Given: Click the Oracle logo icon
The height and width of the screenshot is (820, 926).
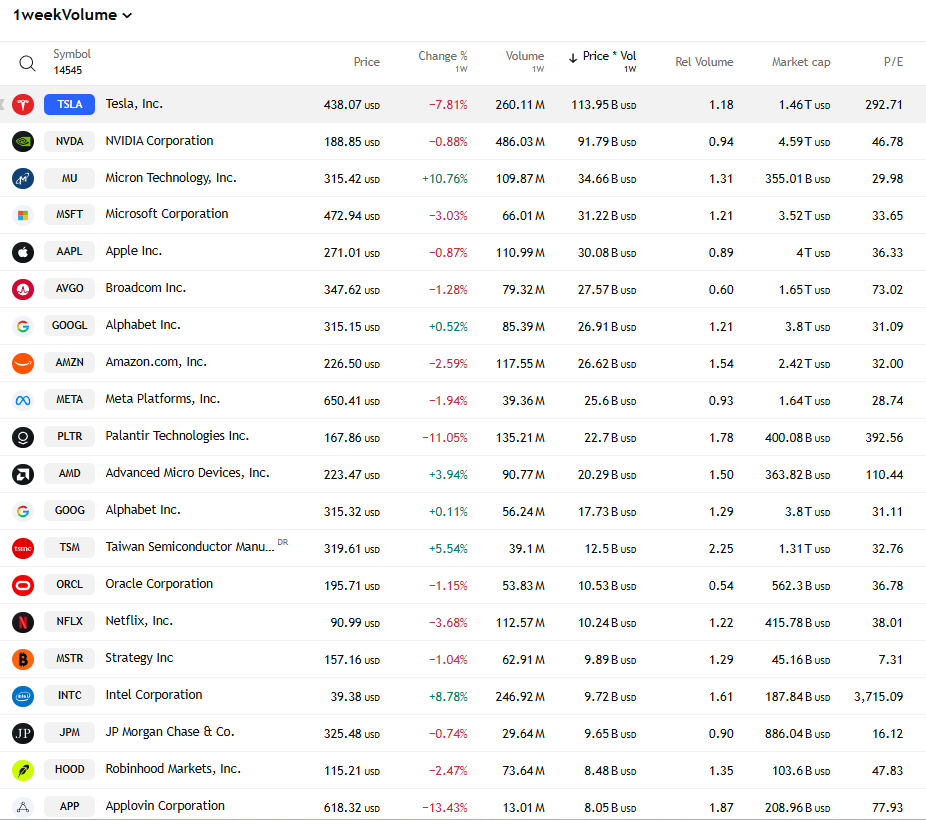Looking at the screenshot, I should [23, 586].
